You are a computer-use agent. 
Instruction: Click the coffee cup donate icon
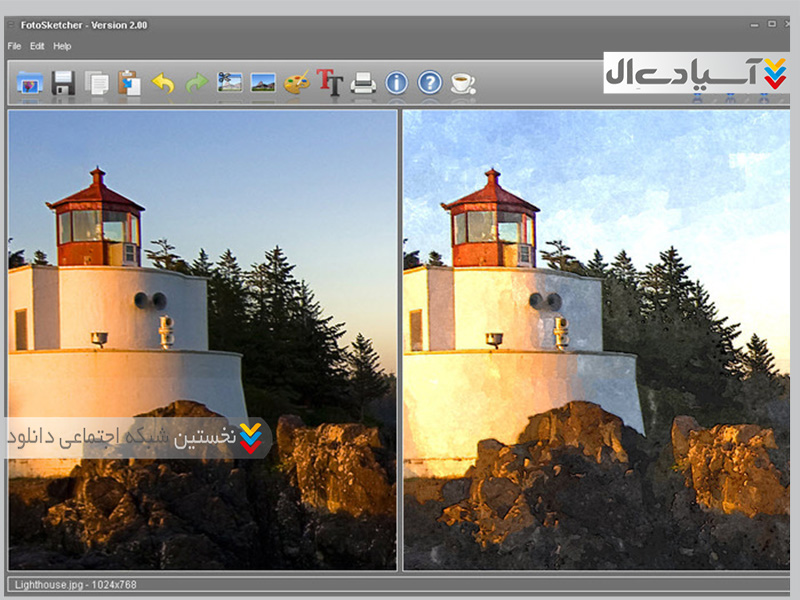(x=463, y=83)
